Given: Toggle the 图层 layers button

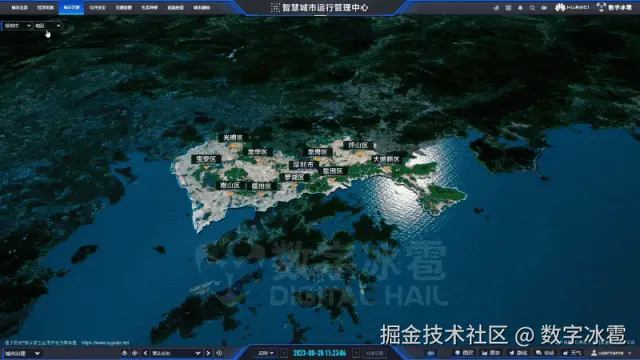Looking at the screenshot, I should [464, 353].
